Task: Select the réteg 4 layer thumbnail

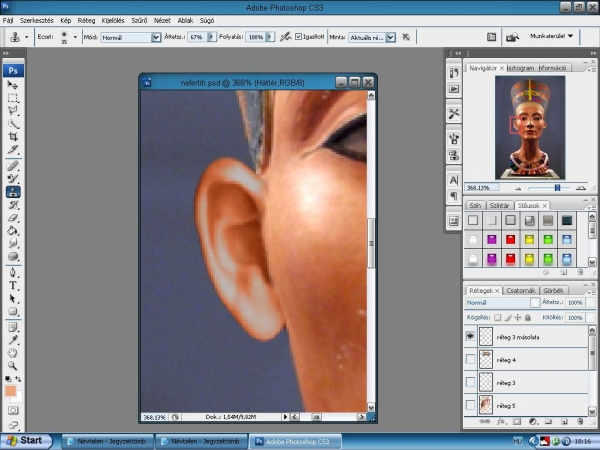Action: 486,359
